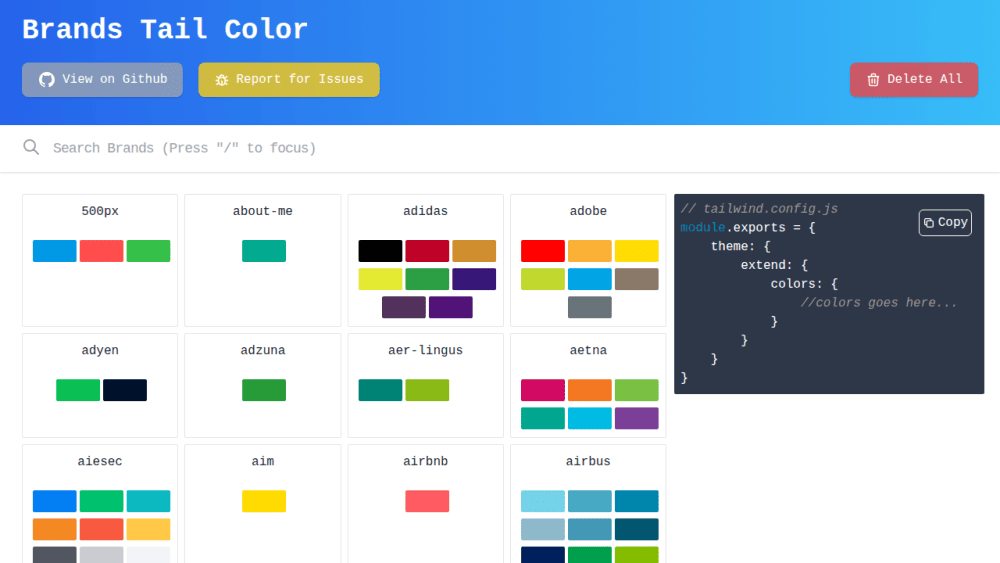Screen dimensions: 1000x563
Task: Choose the green adyen swatch
Action: [x=78, y=390]
